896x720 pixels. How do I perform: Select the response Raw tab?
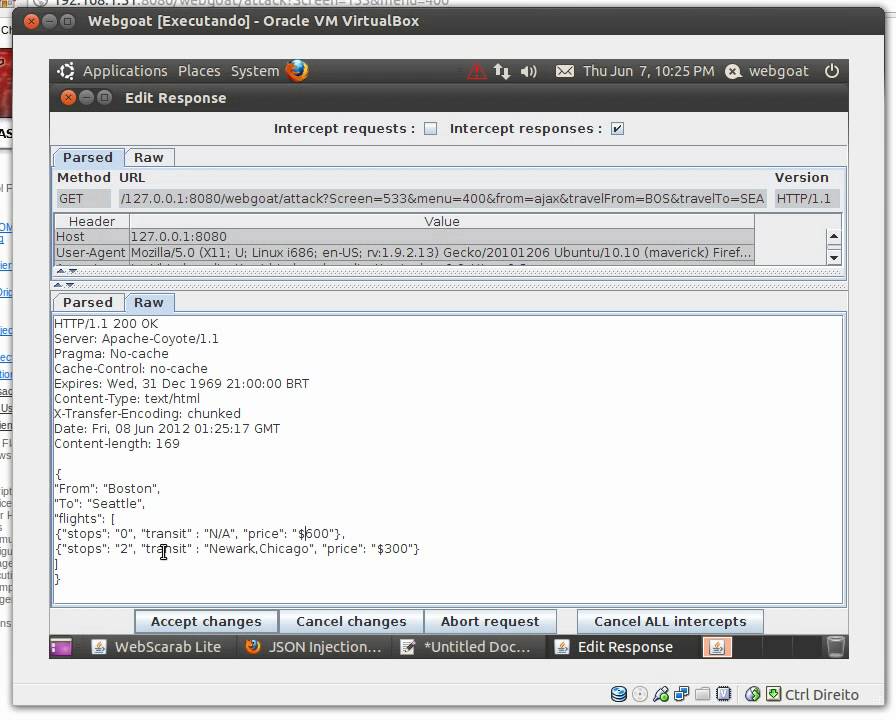[149, 303]
